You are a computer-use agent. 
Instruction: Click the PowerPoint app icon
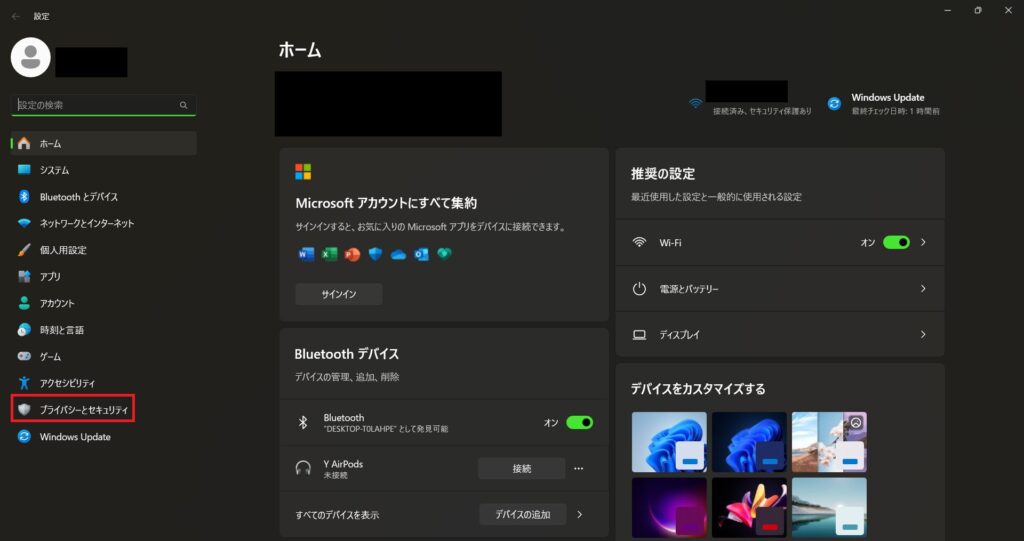point(352,254)
